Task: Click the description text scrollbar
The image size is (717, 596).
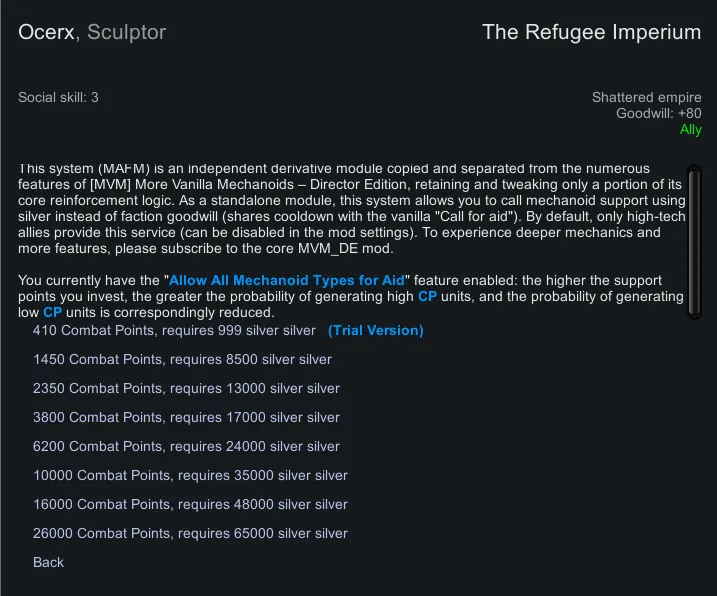Action: [695, 240]
